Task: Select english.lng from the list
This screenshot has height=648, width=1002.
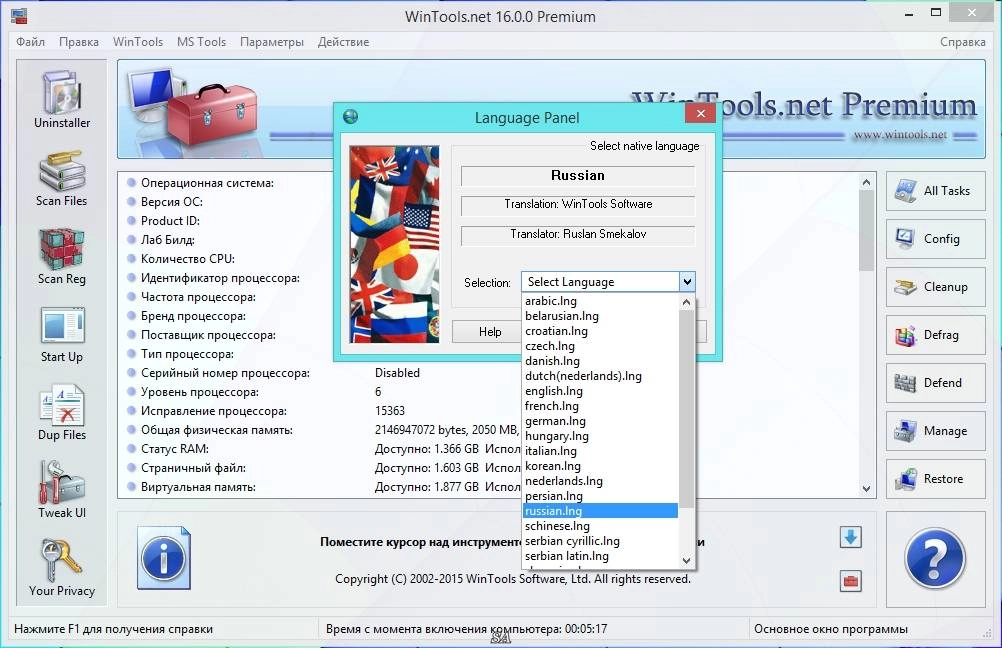Action: click(600, 391)
